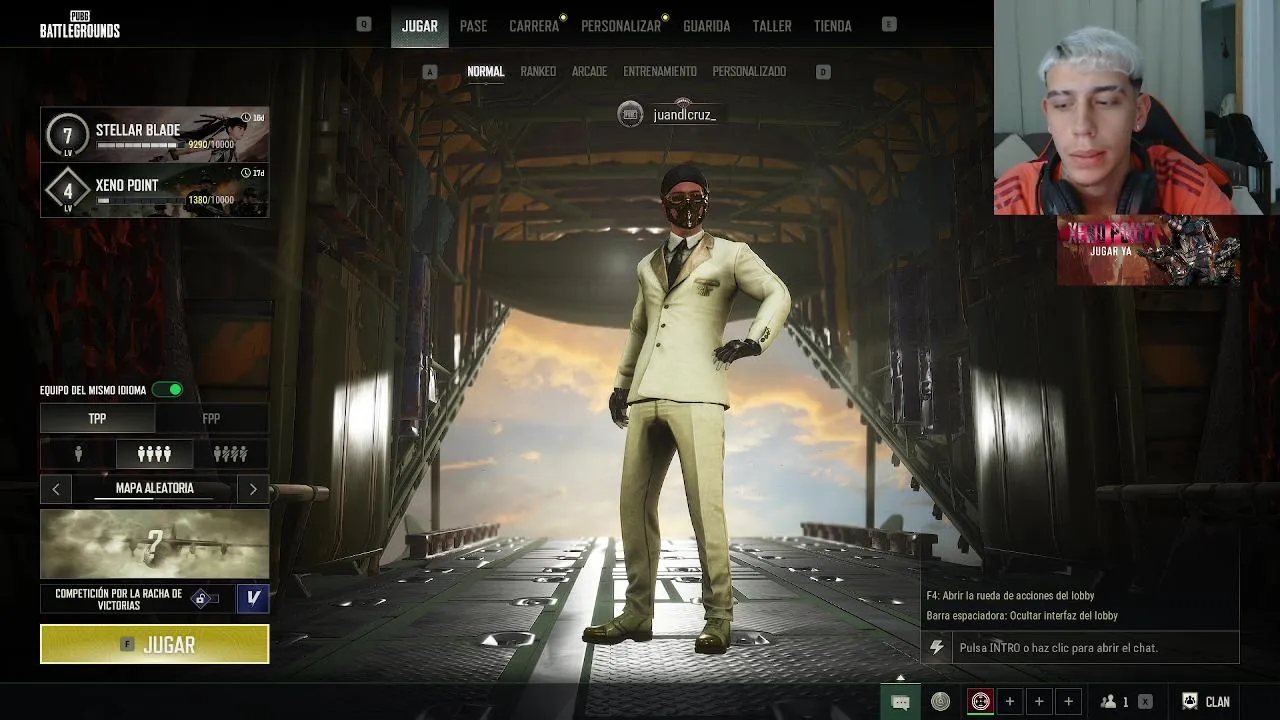Select ARCADE game mode sub-tab
Screen dimensions: 1280x720
pos(589,72)
